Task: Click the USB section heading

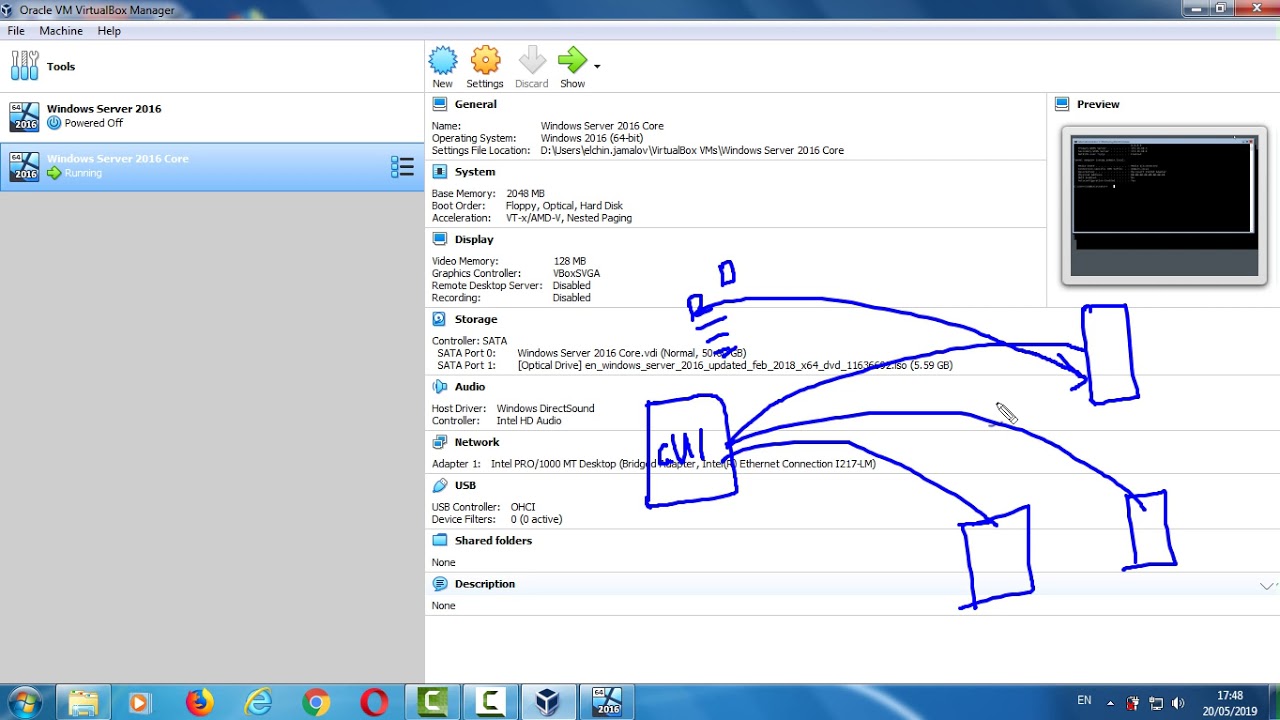Action: (x=465, y=485)
